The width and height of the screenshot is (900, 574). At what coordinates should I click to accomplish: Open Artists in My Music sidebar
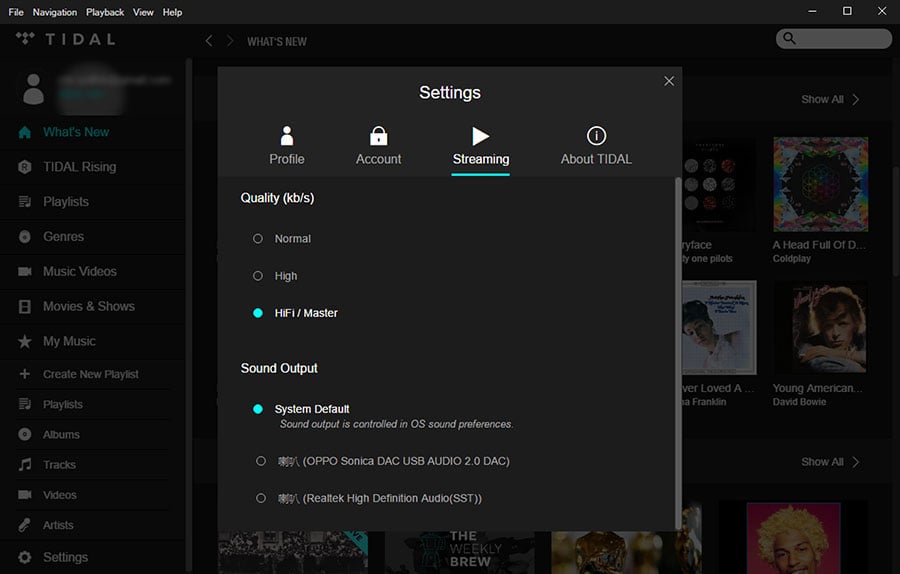click(58, 525)
